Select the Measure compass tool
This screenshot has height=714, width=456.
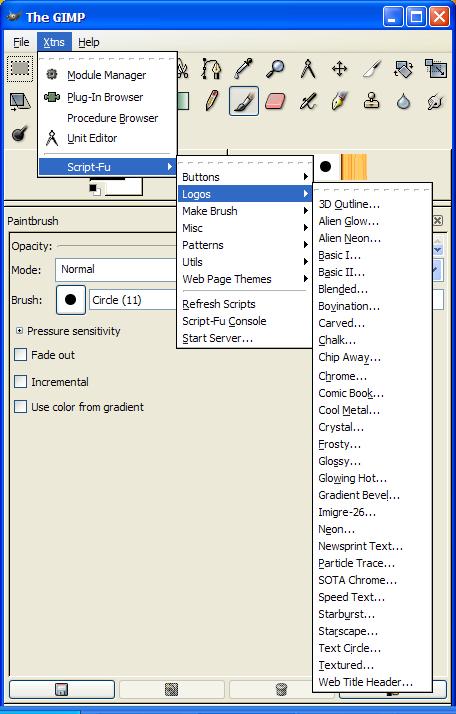click(x=307, y=69)
